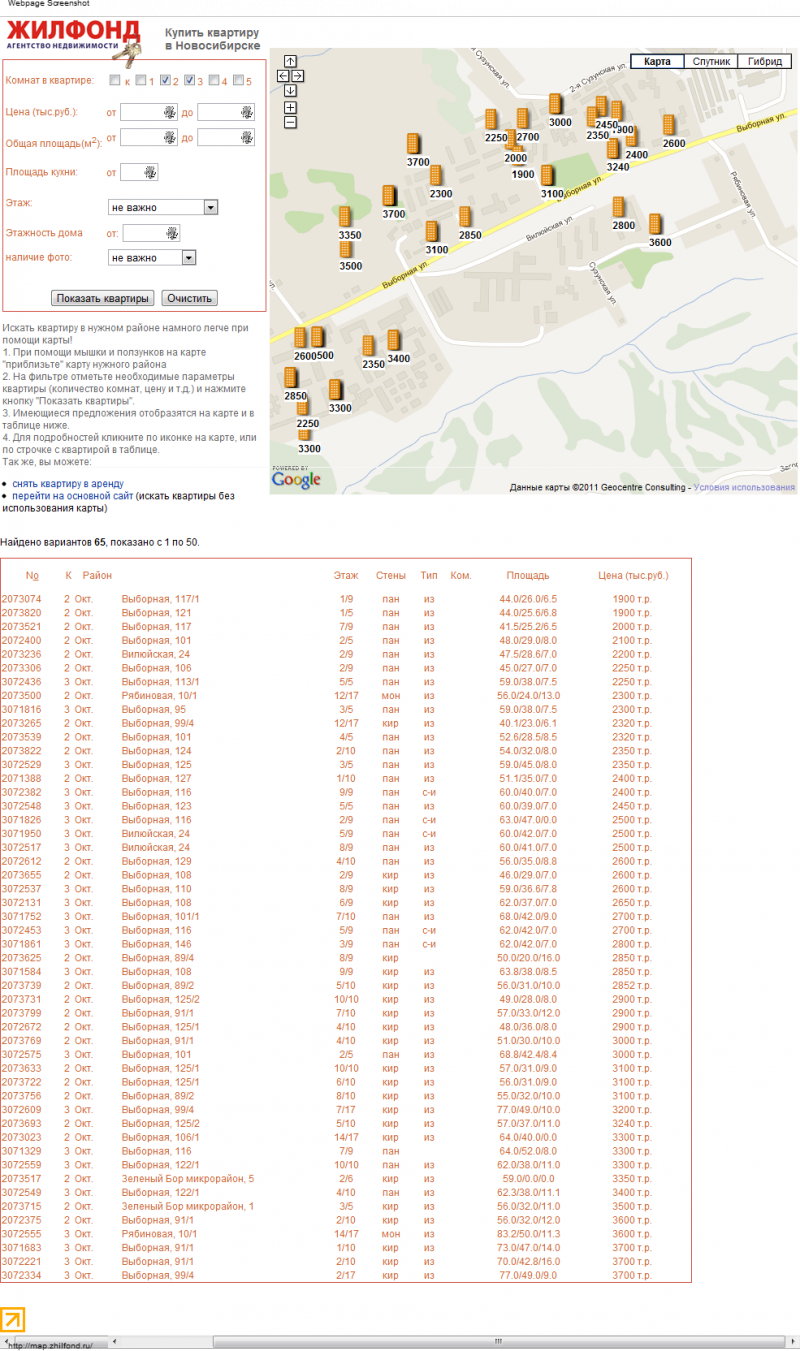The height and width of the screenshot is (1351, 800).
Task: Open building marker priced 3600
Action: (656, 225)
